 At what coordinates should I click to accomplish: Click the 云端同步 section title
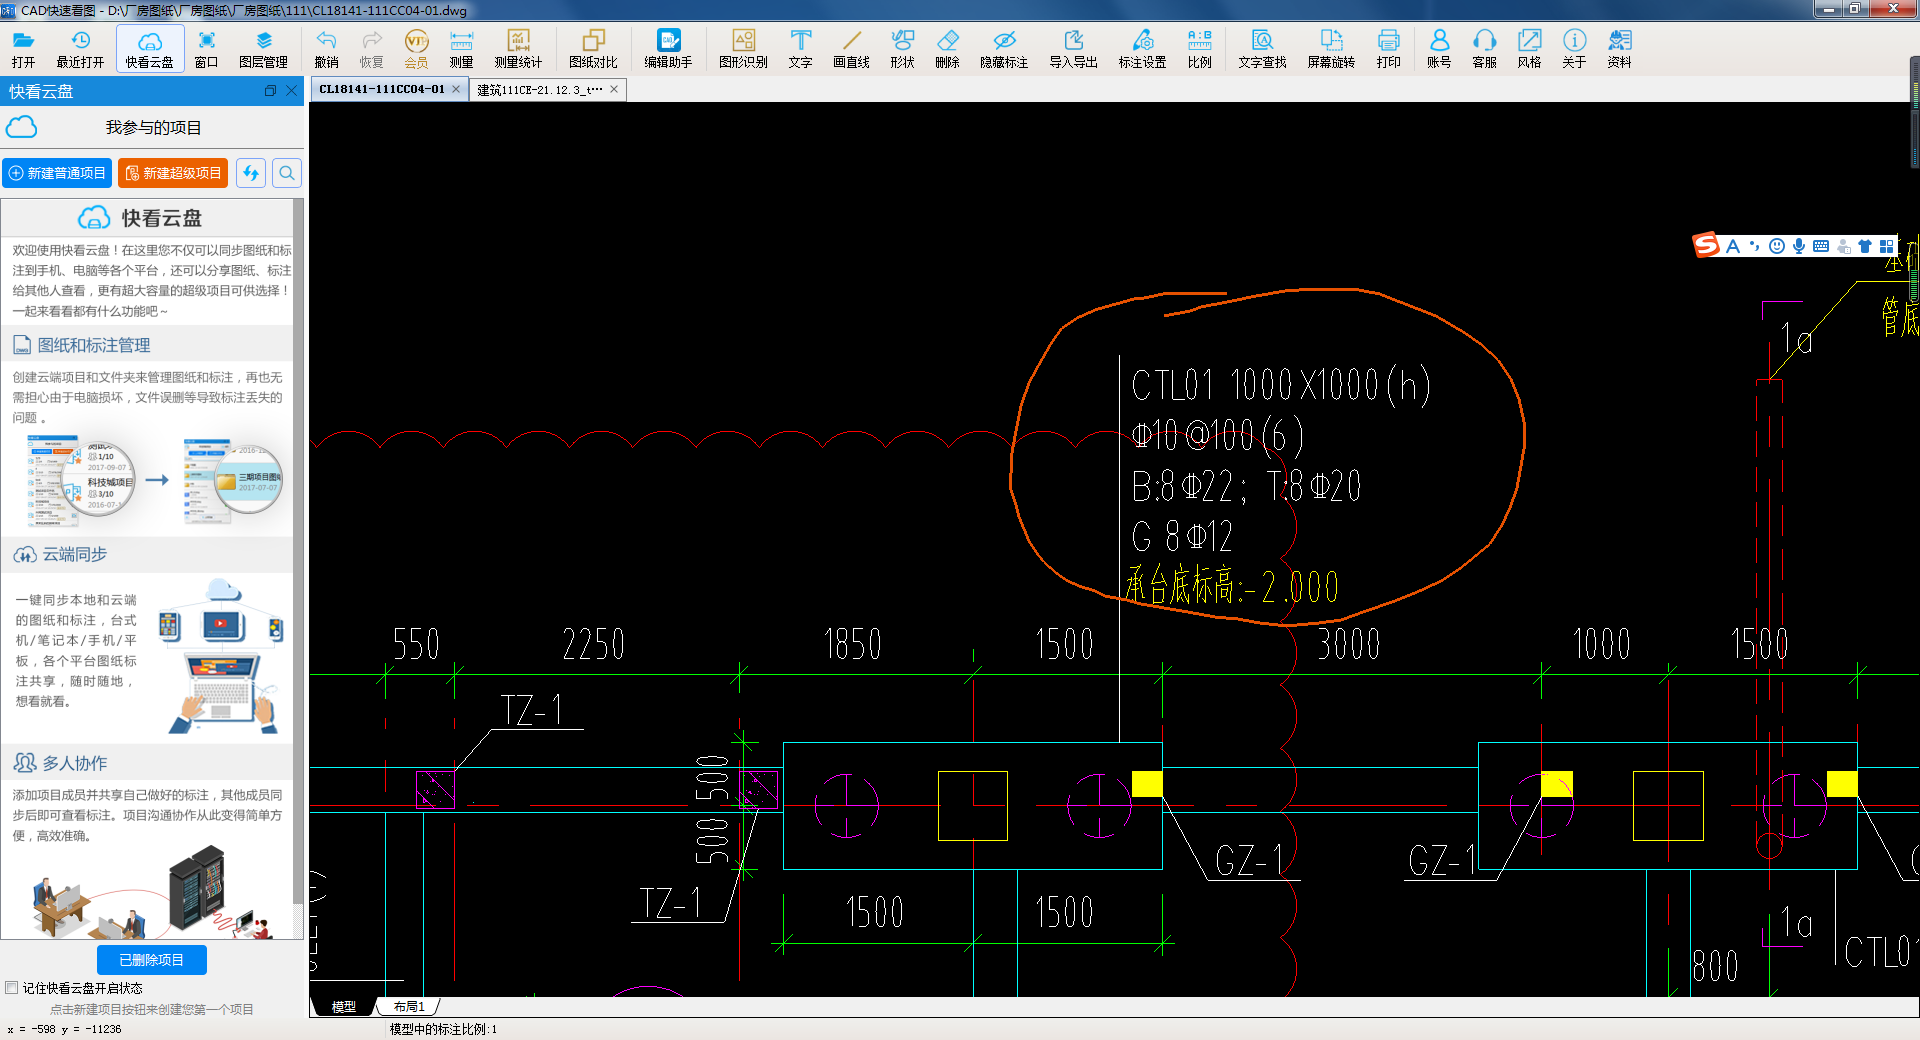(x=74, y=554)
